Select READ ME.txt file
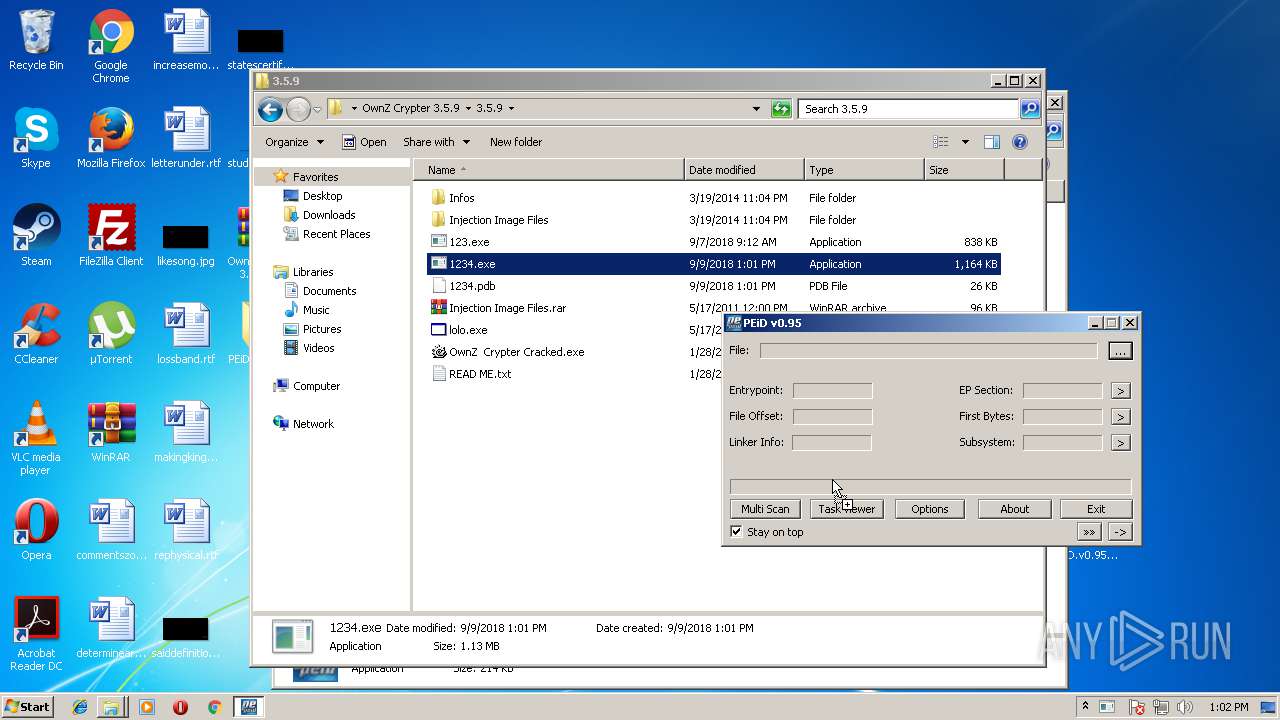Screen dimensions: 1280x720 480,374
